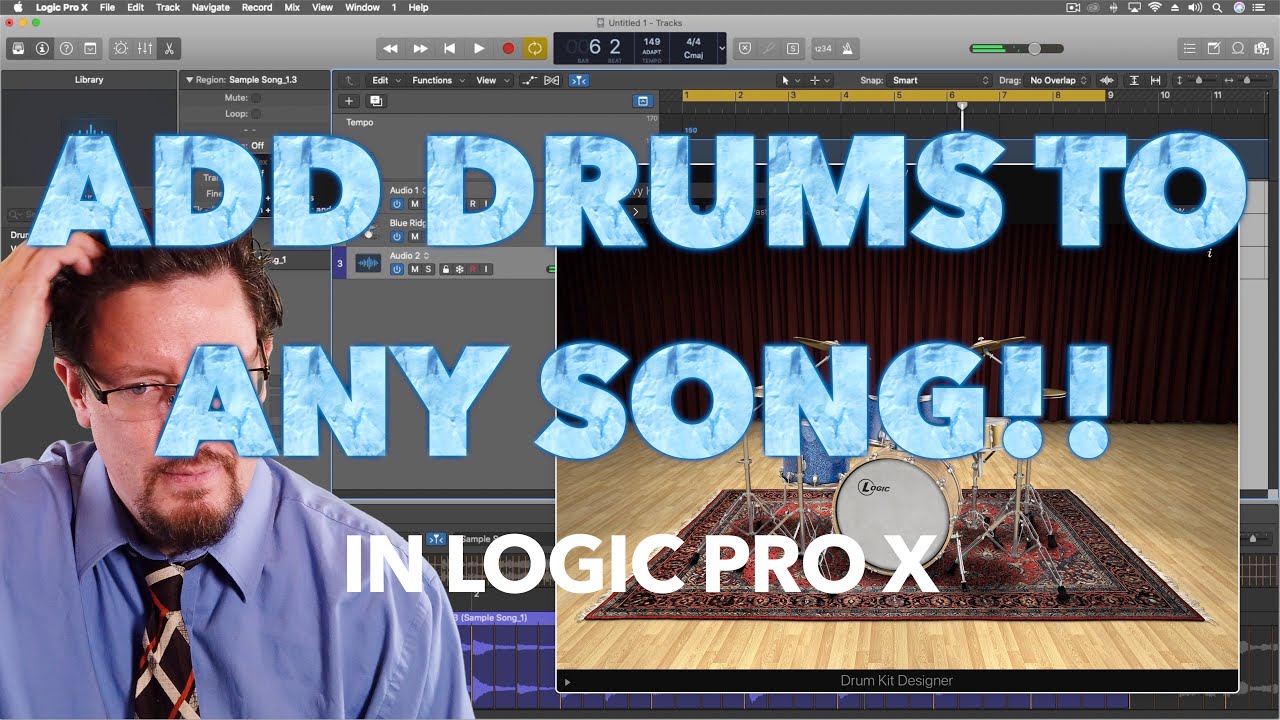
Task: Go to beginning with transport button
Action: (x=449, y=48)
